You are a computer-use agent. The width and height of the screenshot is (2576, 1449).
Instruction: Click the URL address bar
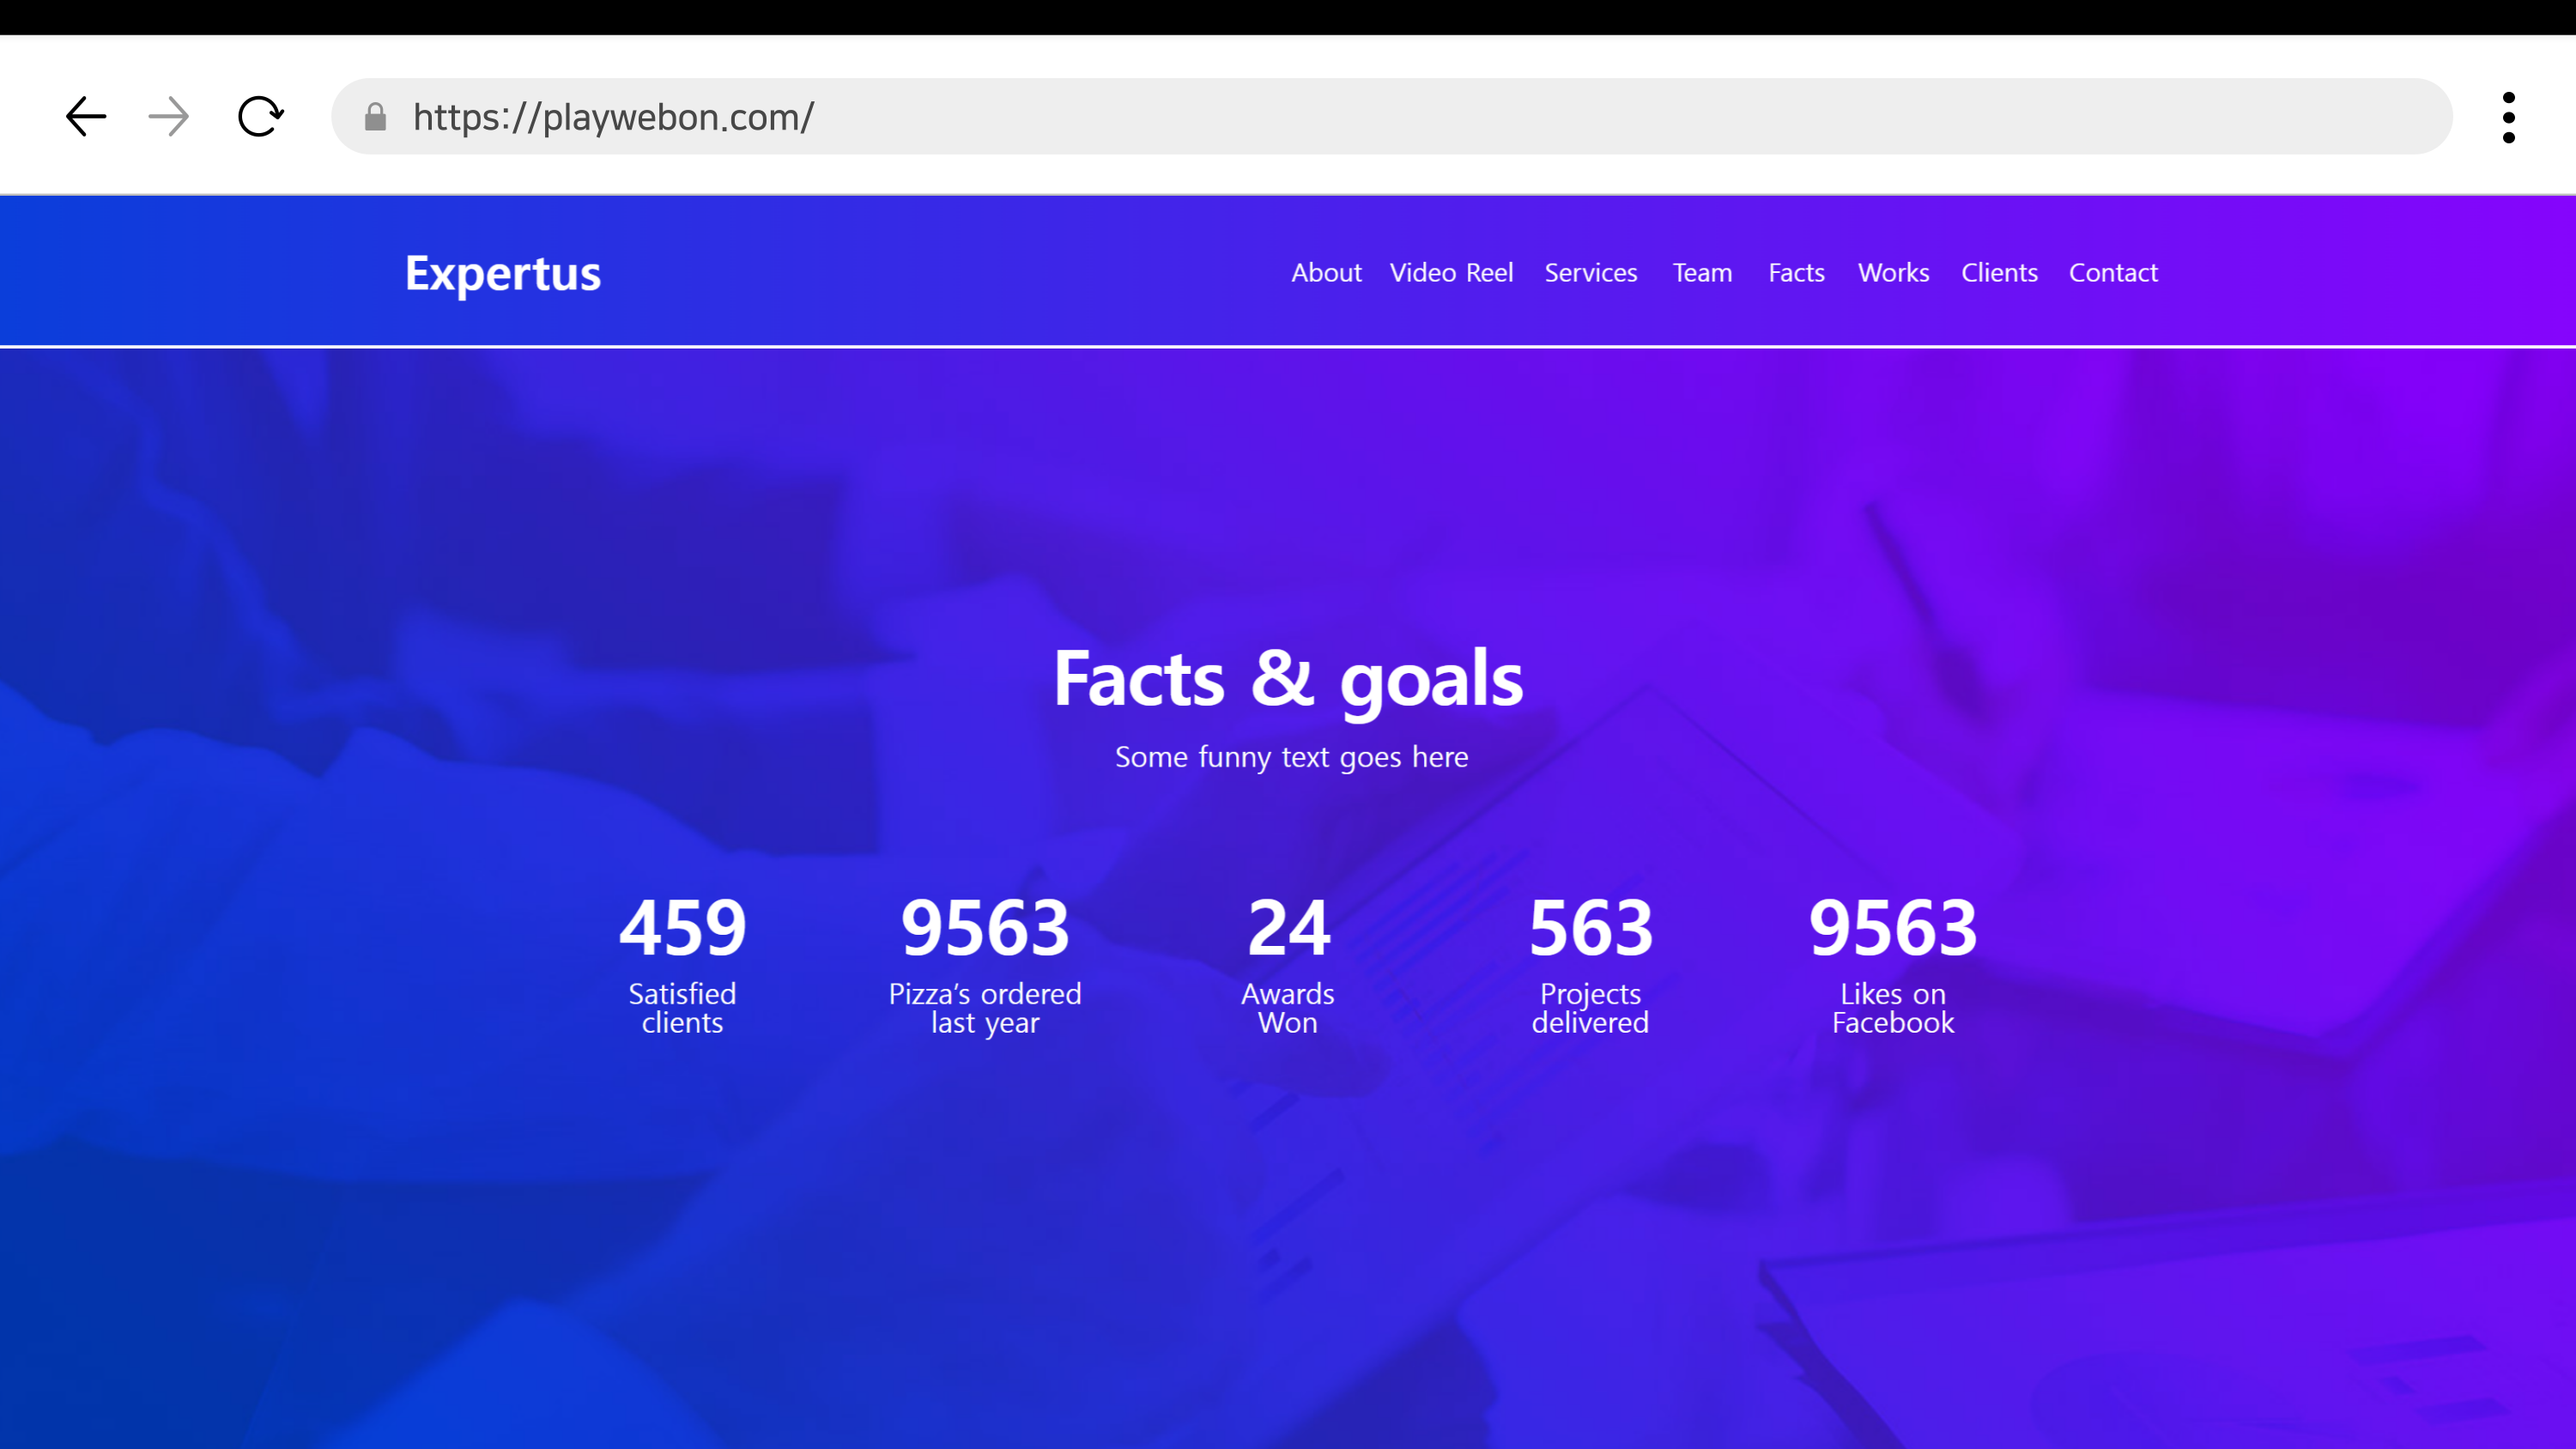1400,117
